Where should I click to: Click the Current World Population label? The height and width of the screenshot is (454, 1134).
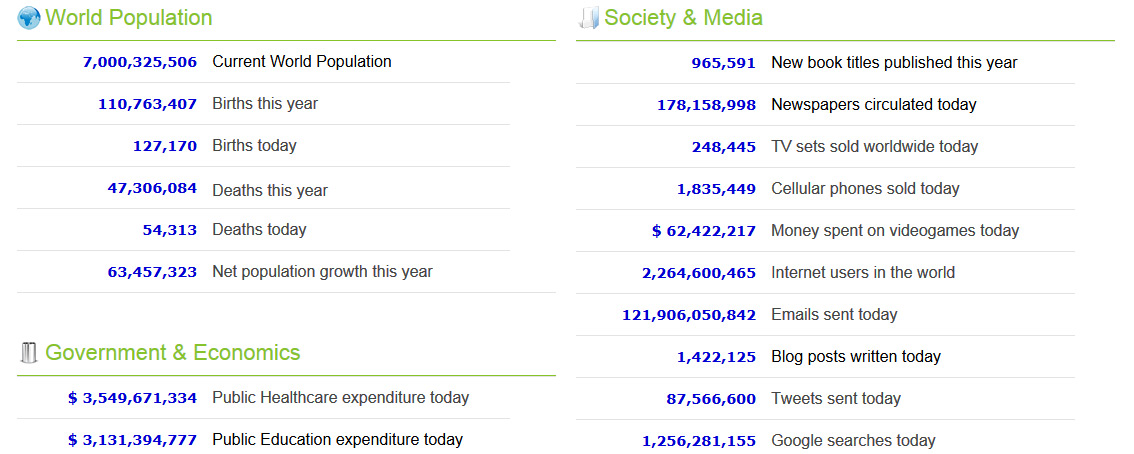coord(302,62)
